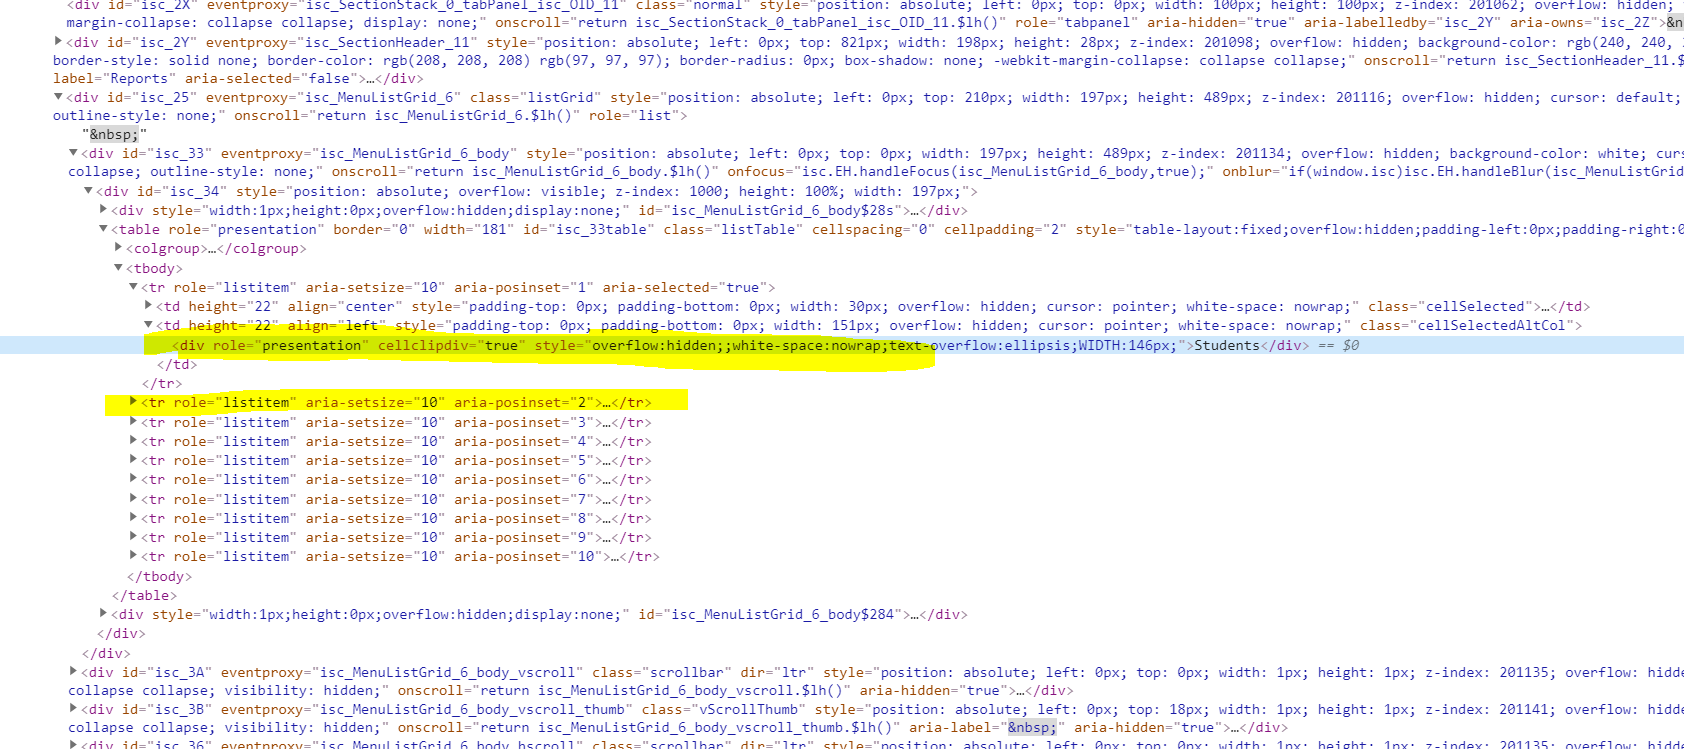1684x749 pixels.
Task: Expand the isc_MenuListGrid_6_body$284 div
Action: [x=103, y=614]
